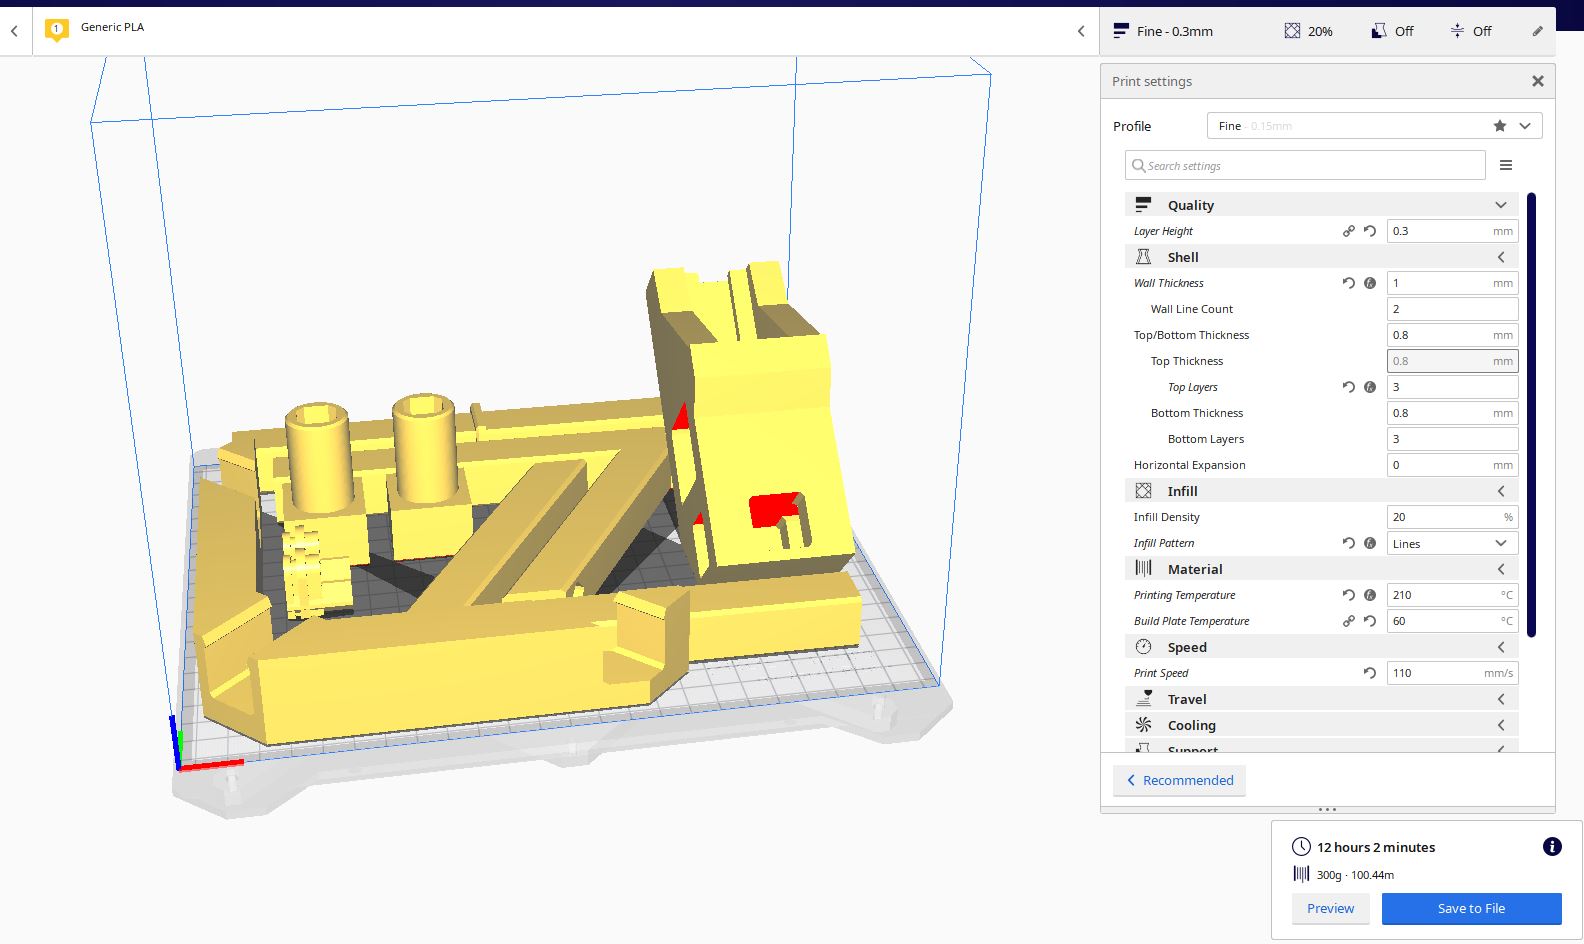This screenshot has width=1584, height=944.
Task: Click the 300g · 100.44m material usage text
Action: (x=1355, y=875)
